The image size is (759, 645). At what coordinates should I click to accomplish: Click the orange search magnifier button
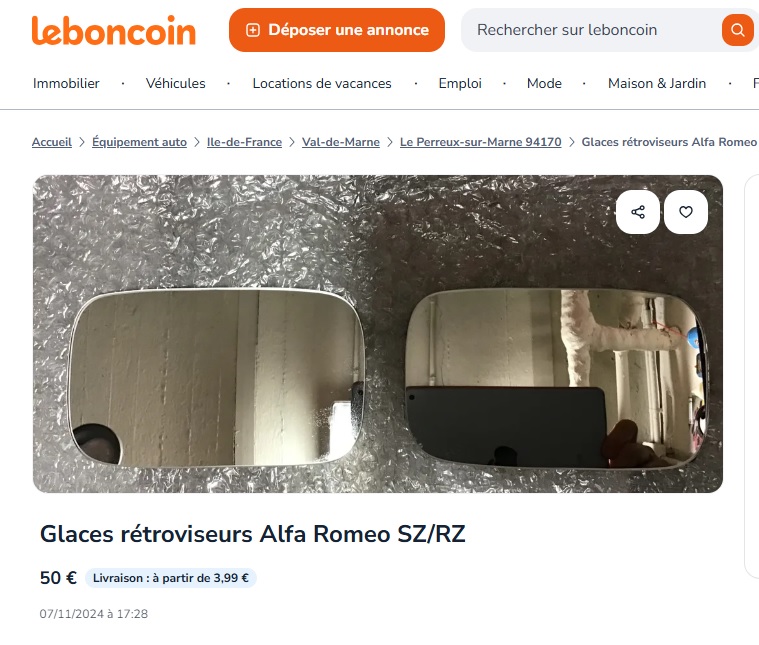pos(737,30)
